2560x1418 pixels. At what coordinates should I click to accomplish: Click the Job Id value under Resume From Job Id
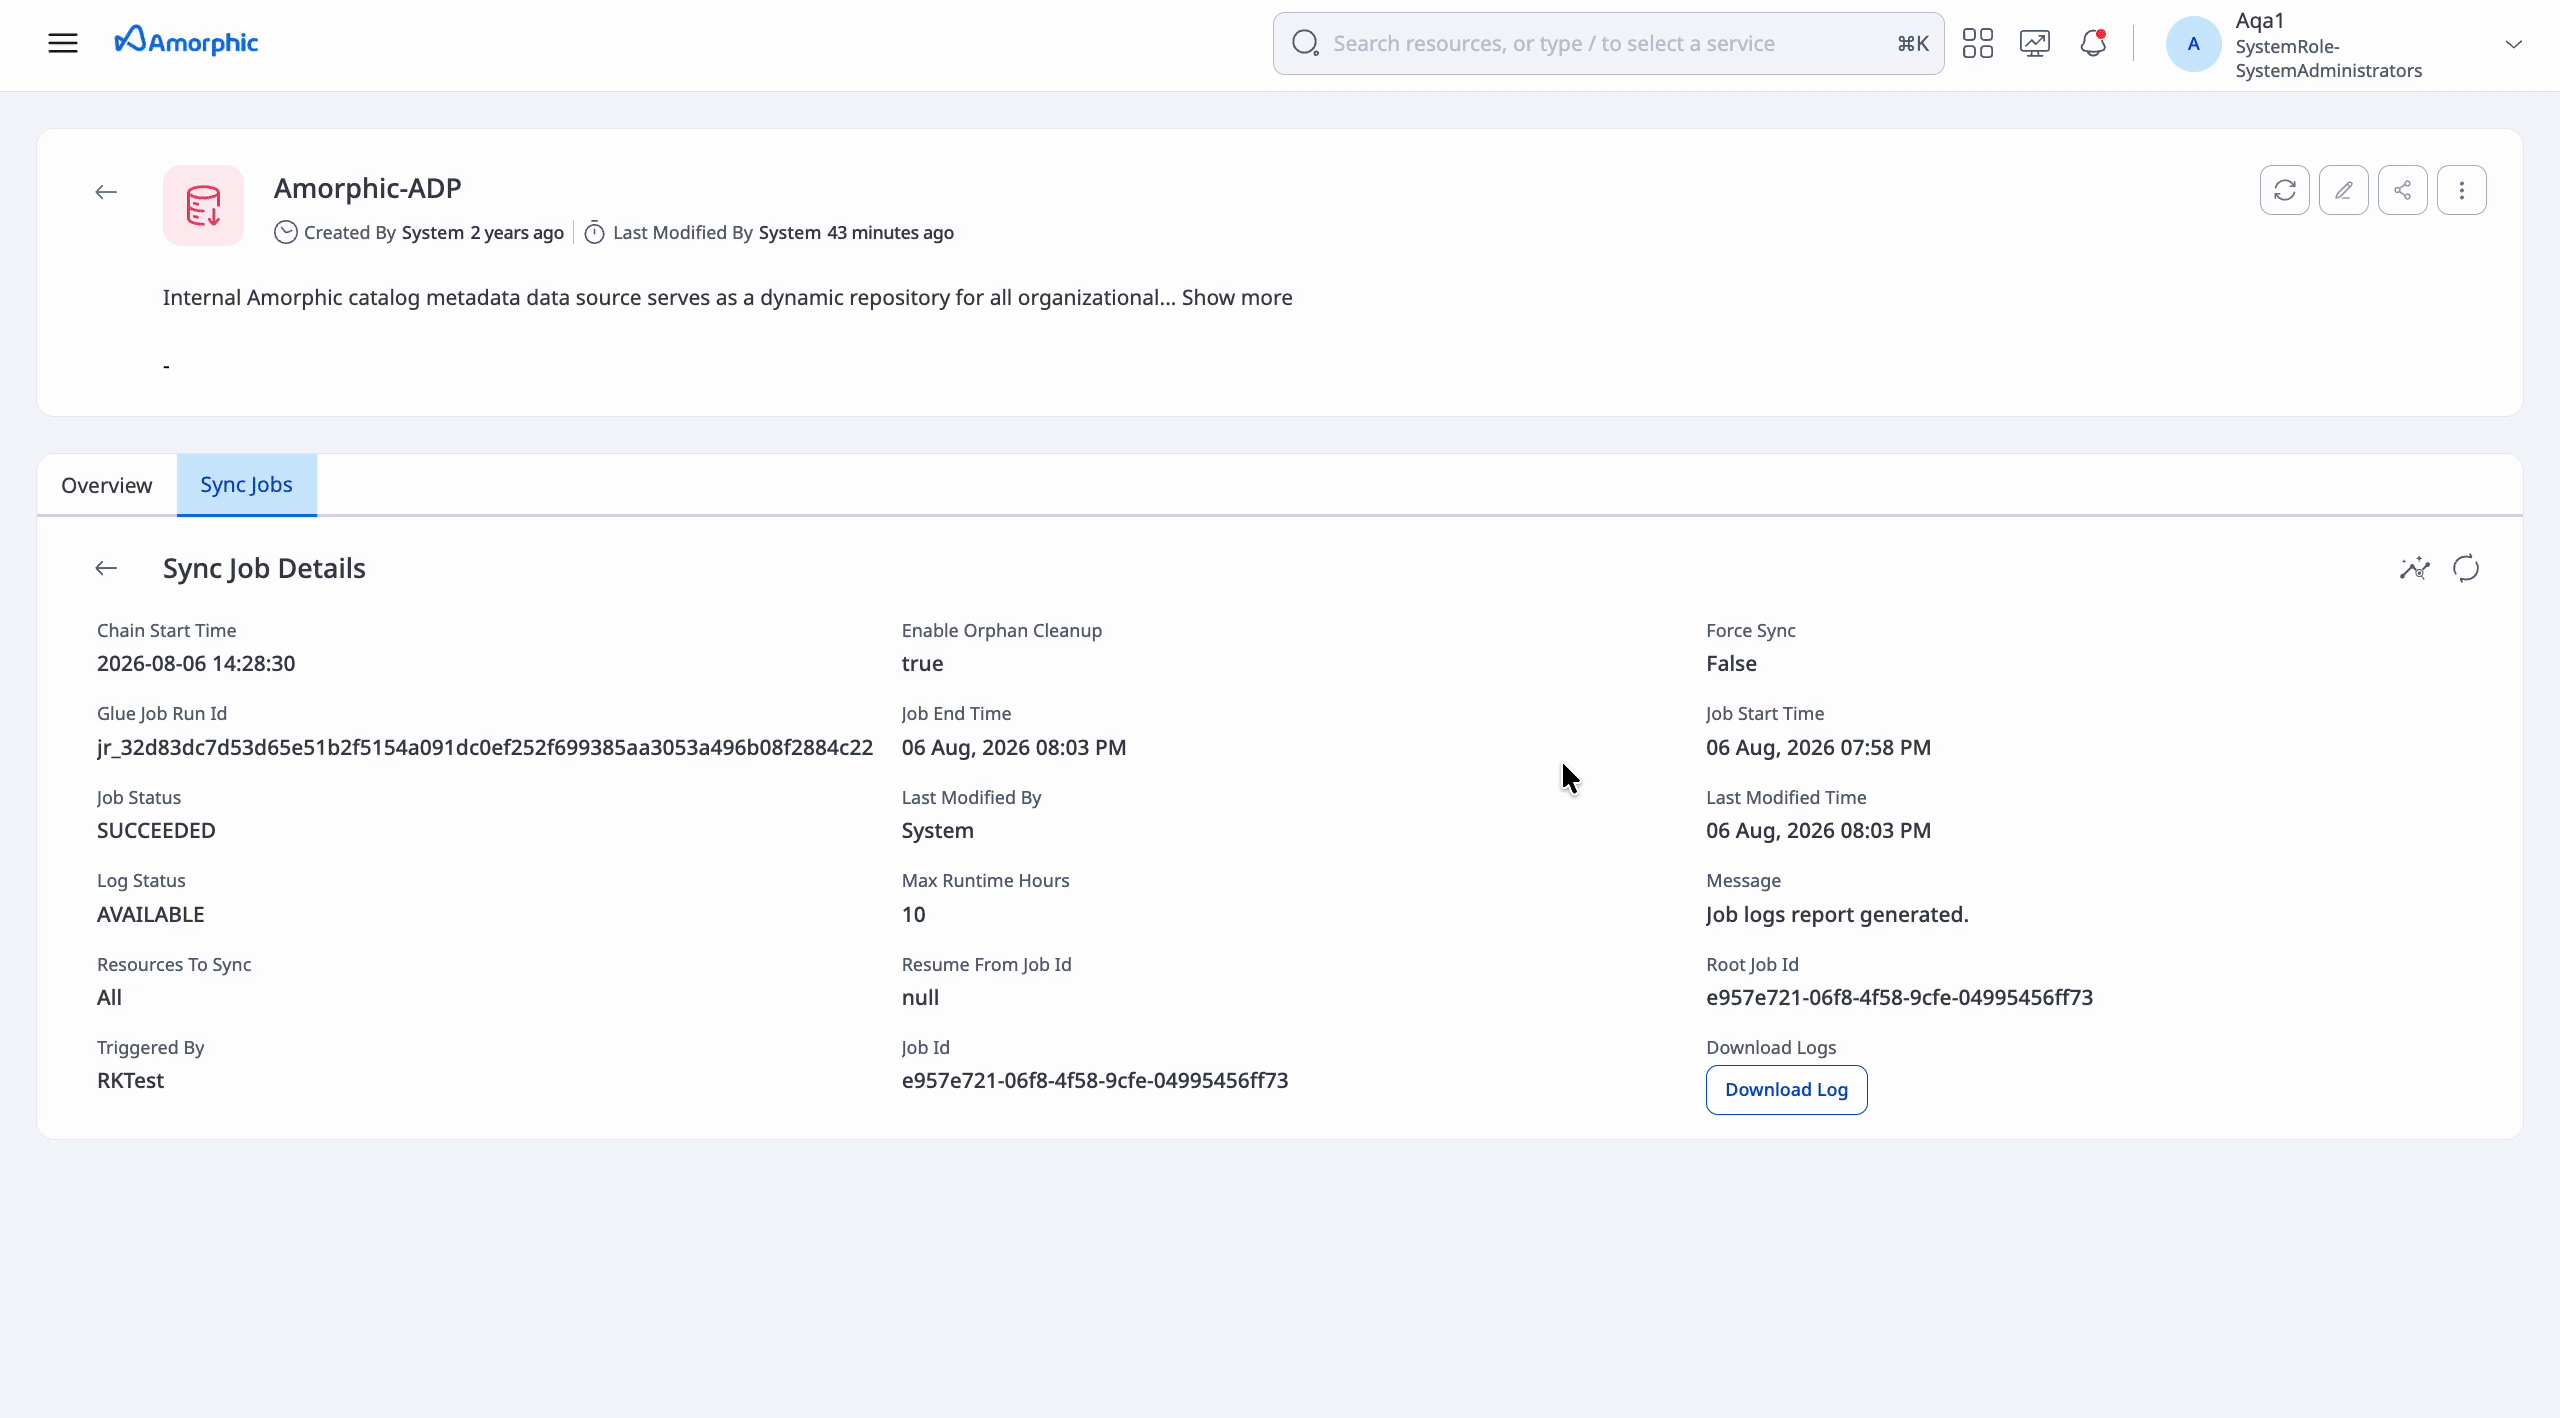pos(1095,1081)
